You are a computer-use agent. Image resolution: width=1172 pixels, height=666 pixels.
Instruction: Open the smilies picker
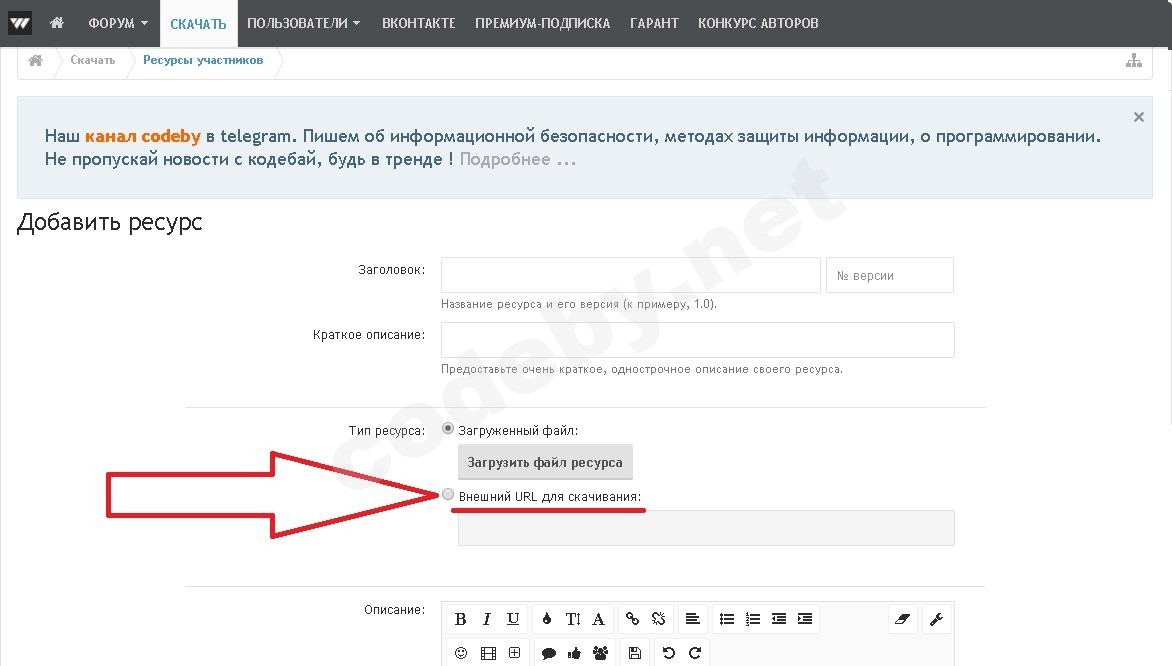point(461,653)
